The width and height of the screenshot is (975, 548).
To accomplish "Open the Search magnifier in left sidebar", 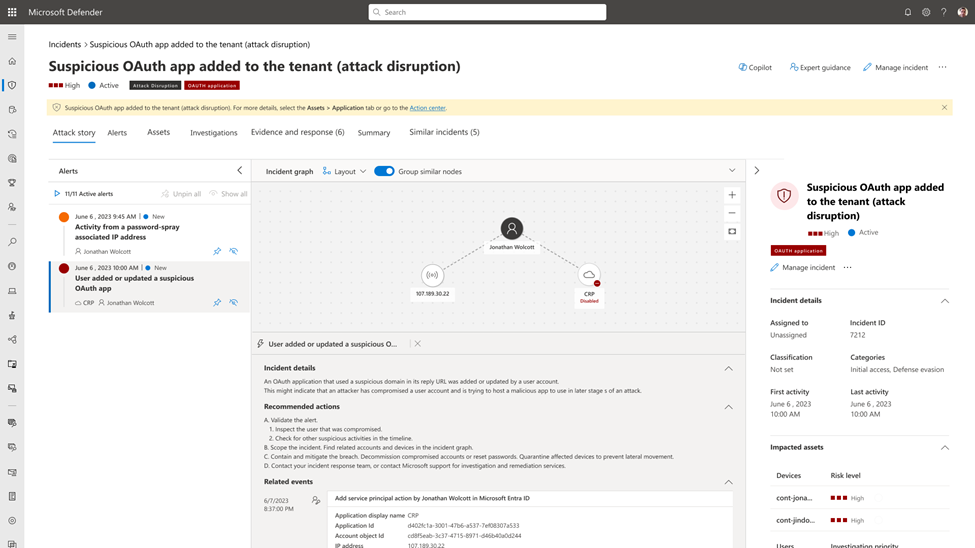I will (12, 242).
